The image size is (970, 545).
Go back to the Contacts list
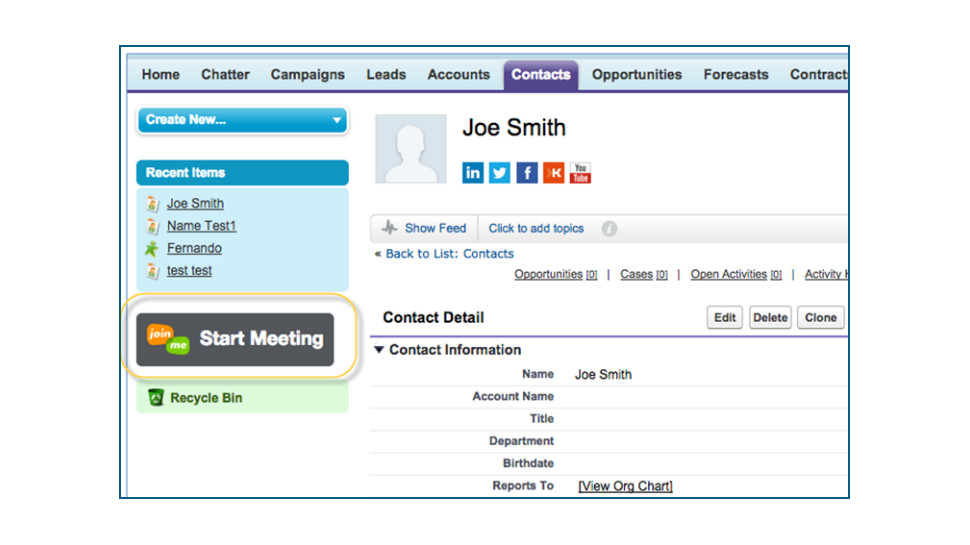pos(449,254)
